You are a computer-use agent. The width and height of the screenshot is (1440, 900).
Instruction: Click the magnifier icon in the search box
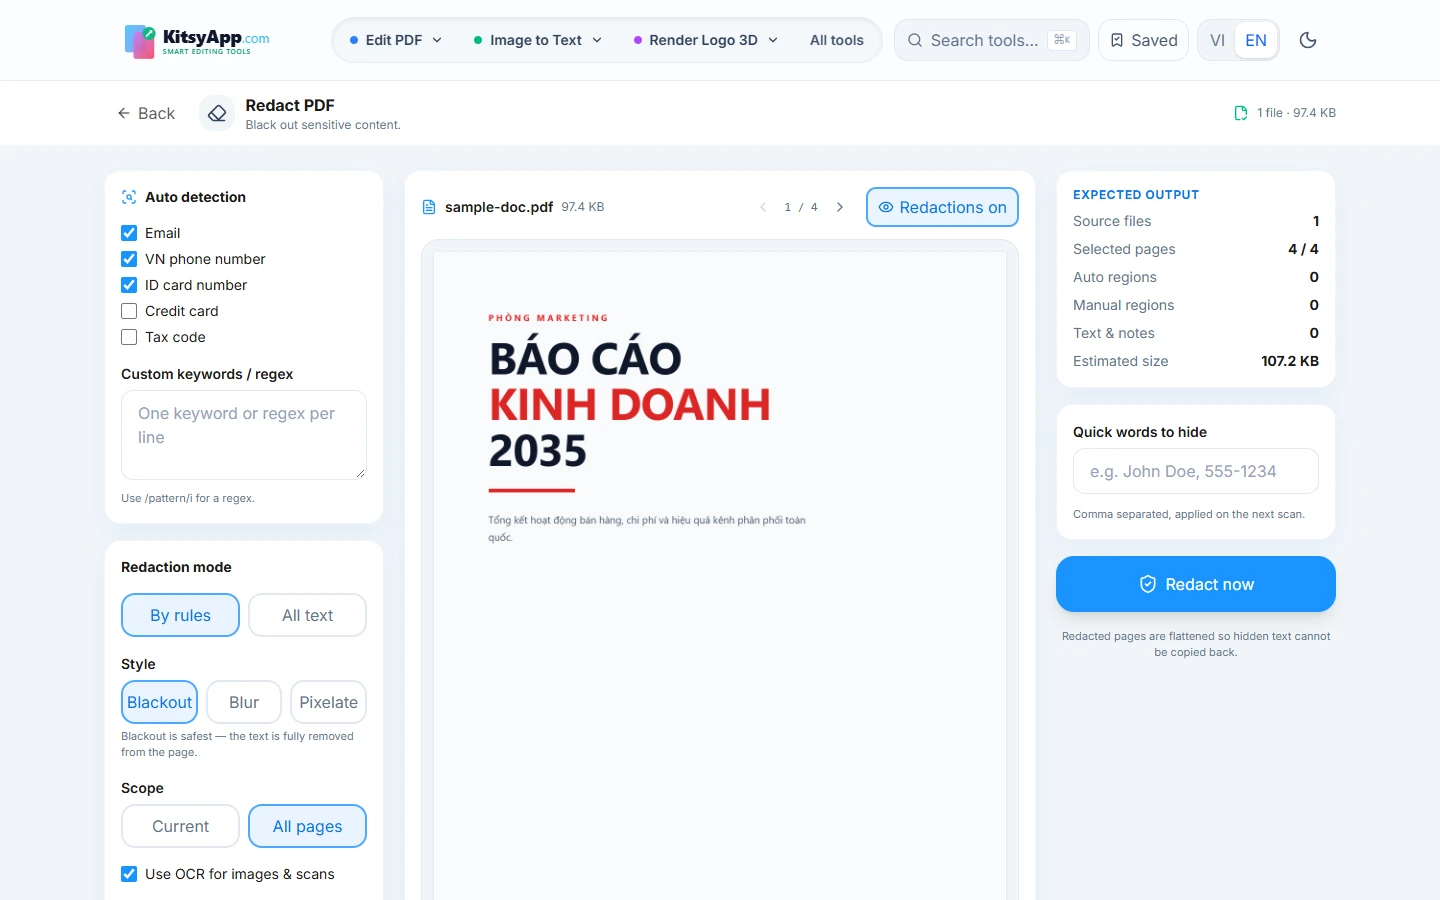[x=915, y=40]
